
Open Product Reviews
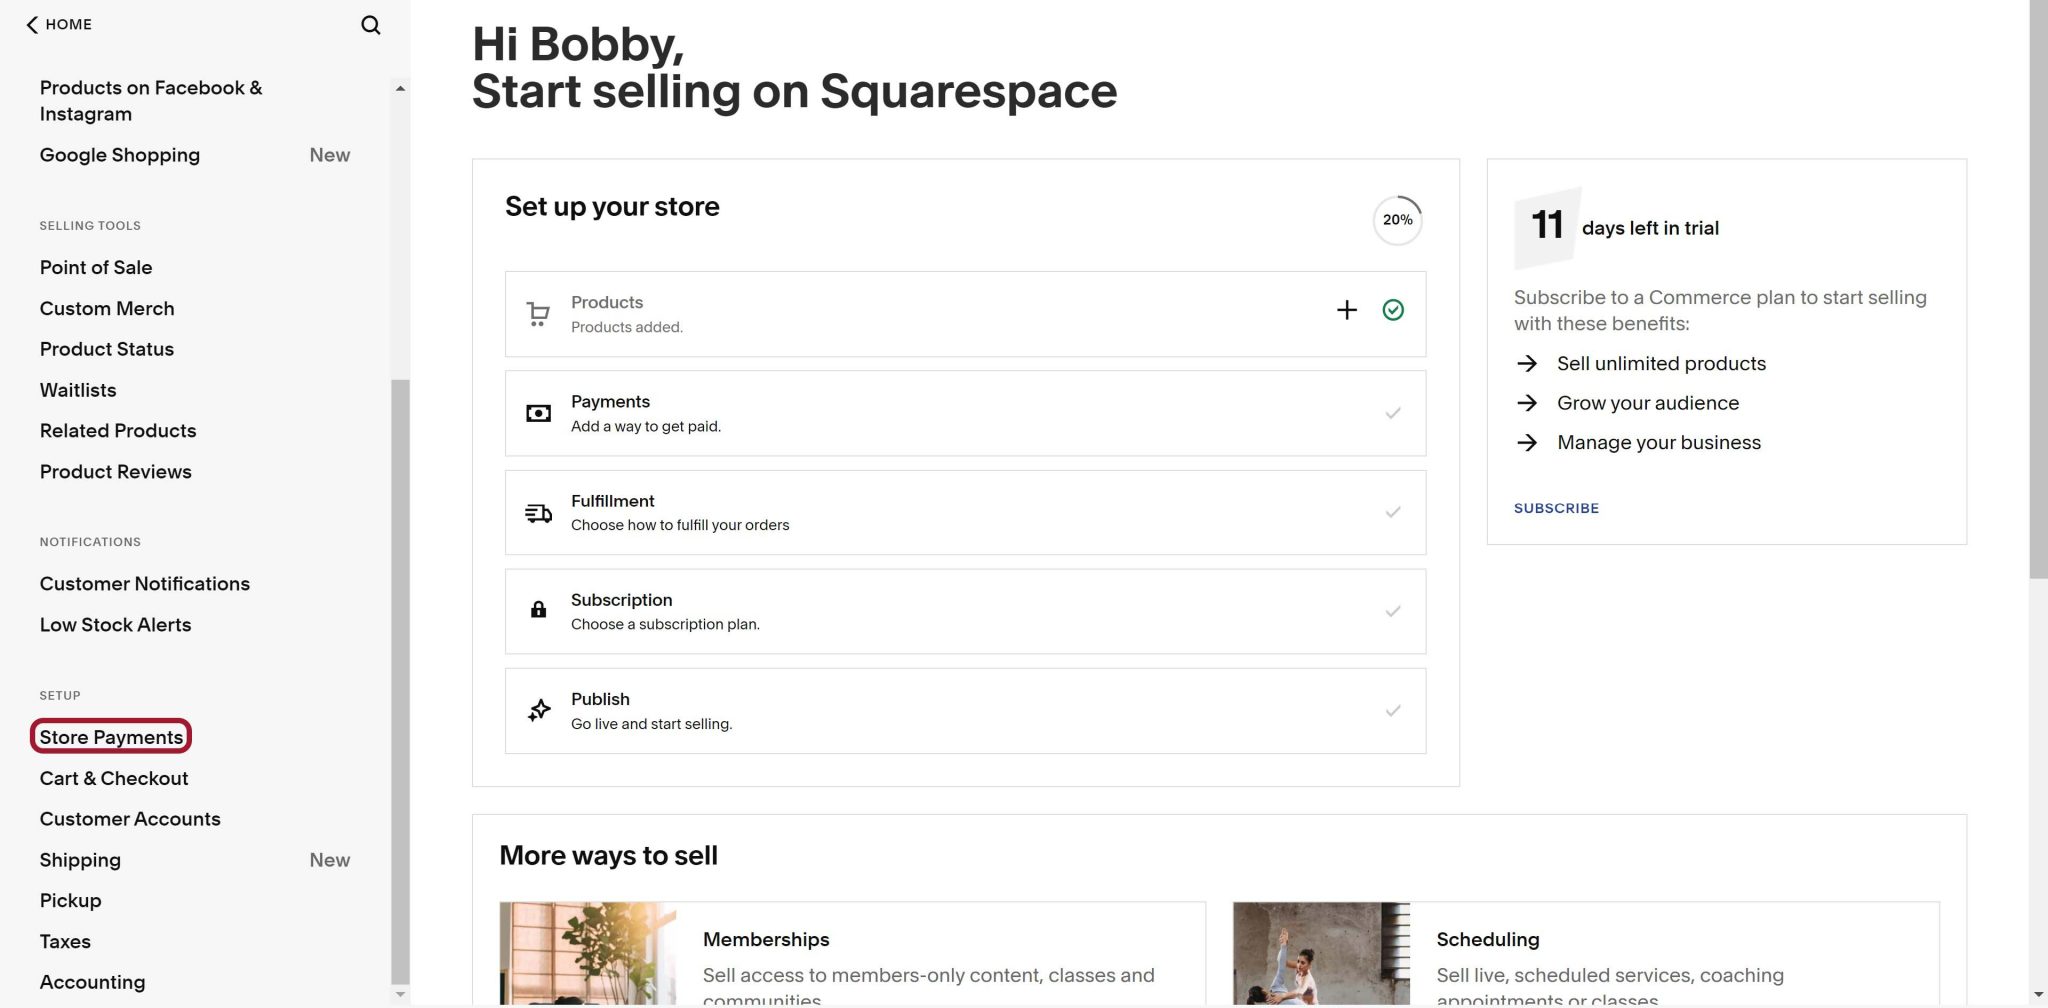(116, 472)
